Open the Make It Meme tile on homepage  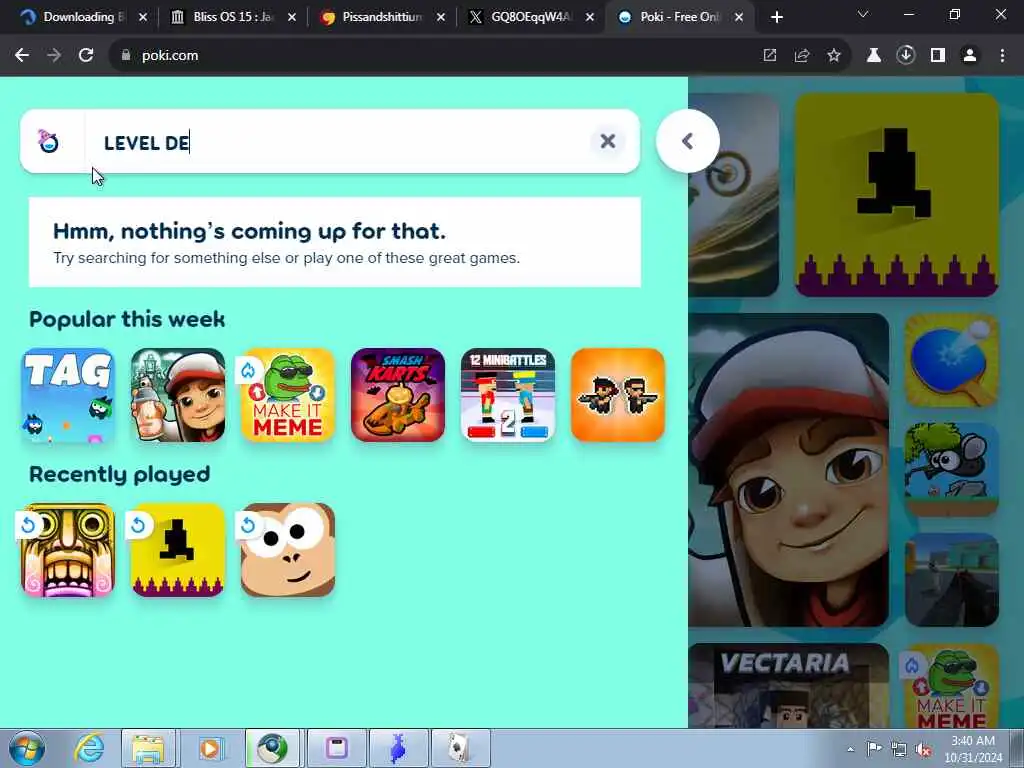(952, 686)
